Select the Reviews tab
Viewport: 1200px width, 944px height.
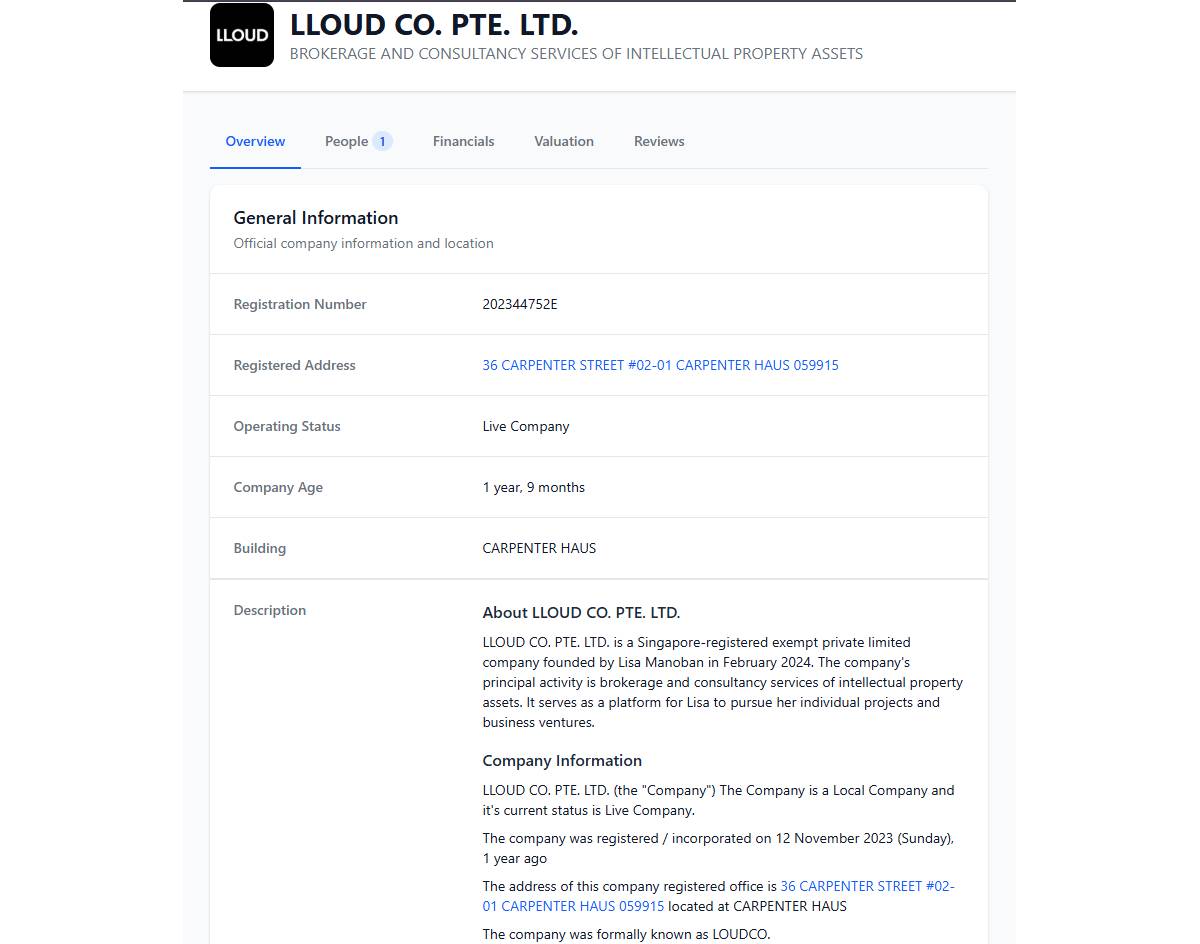click(659, 141)
